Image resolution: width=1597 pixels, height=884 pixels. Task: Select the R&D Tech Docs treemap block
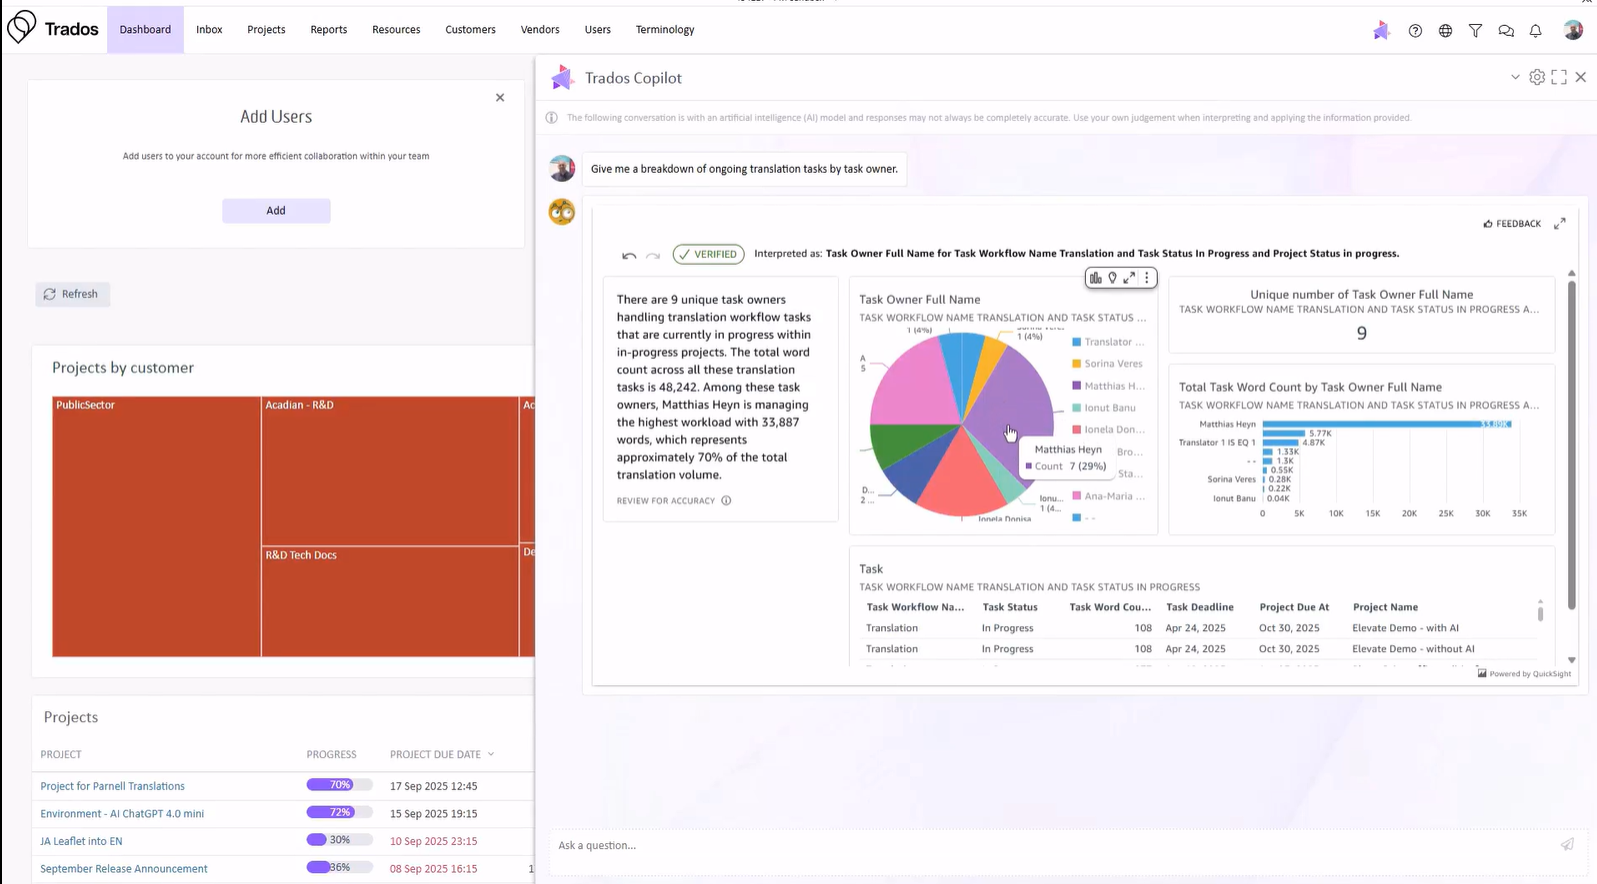tap(390, 601)
